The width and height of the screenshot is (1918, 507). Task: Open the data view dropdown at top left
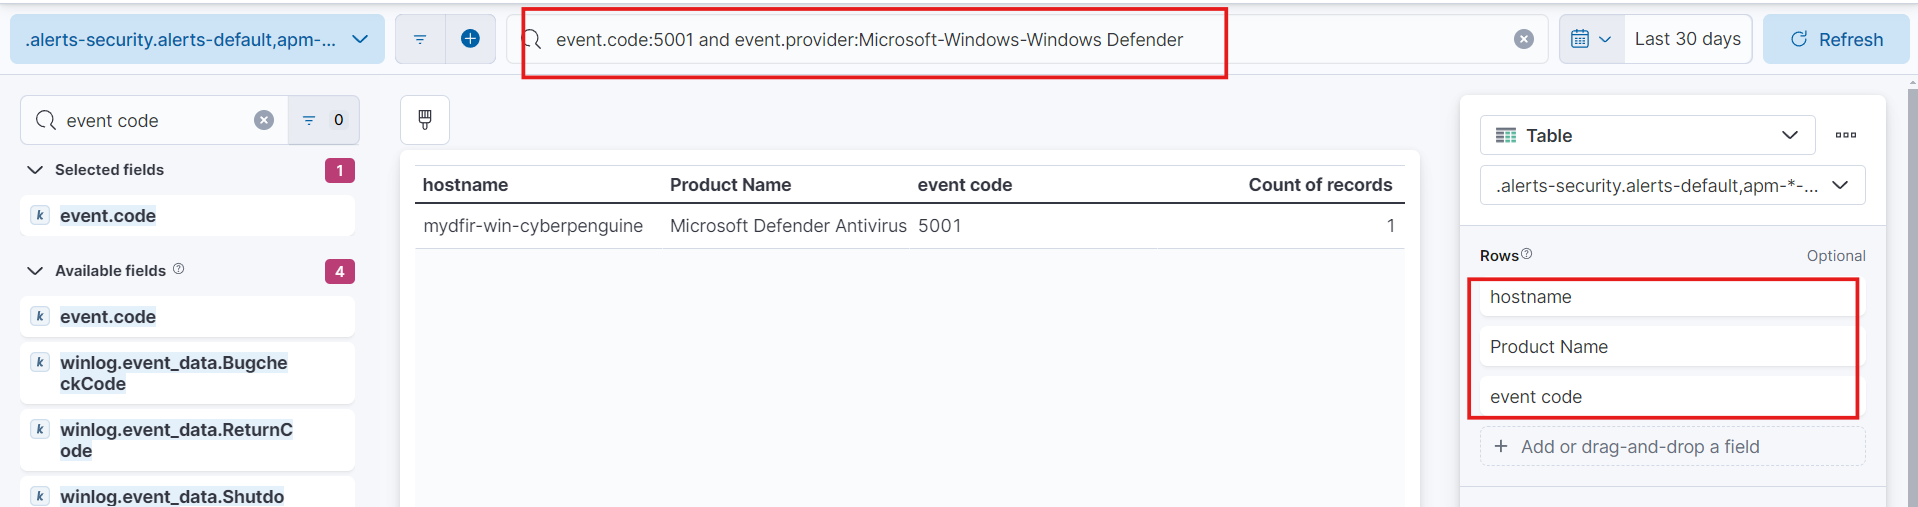click(x=197, y=39)
